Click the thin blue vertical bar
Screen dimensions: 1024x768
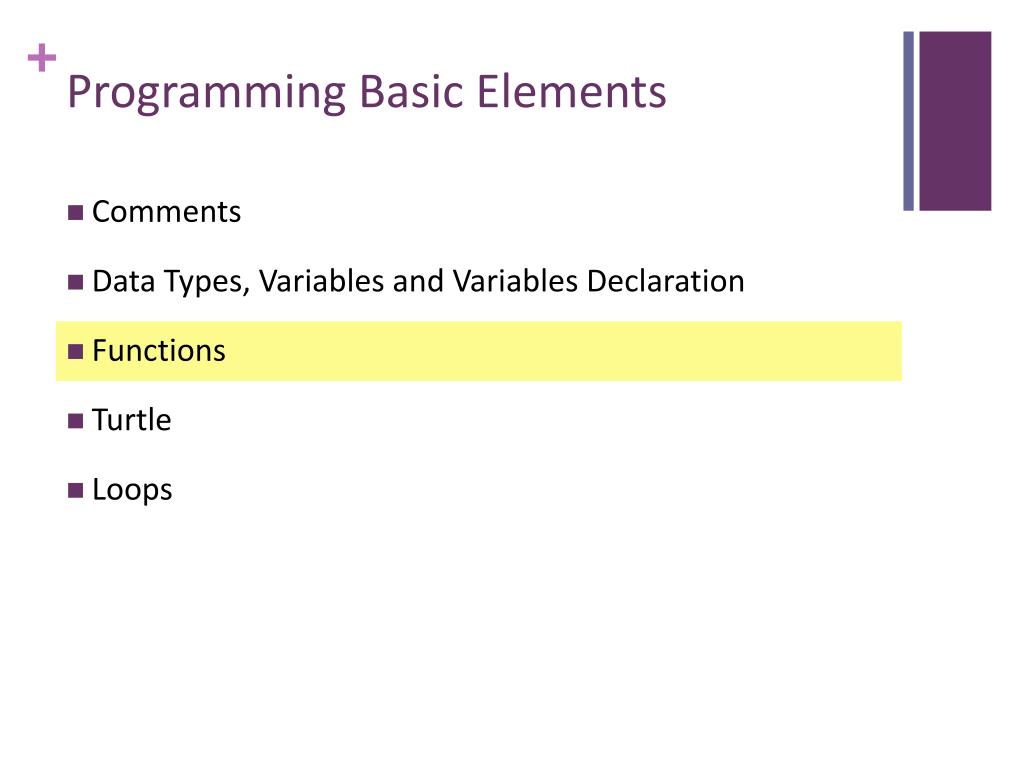pyautogui.click(x=908, y=121)
